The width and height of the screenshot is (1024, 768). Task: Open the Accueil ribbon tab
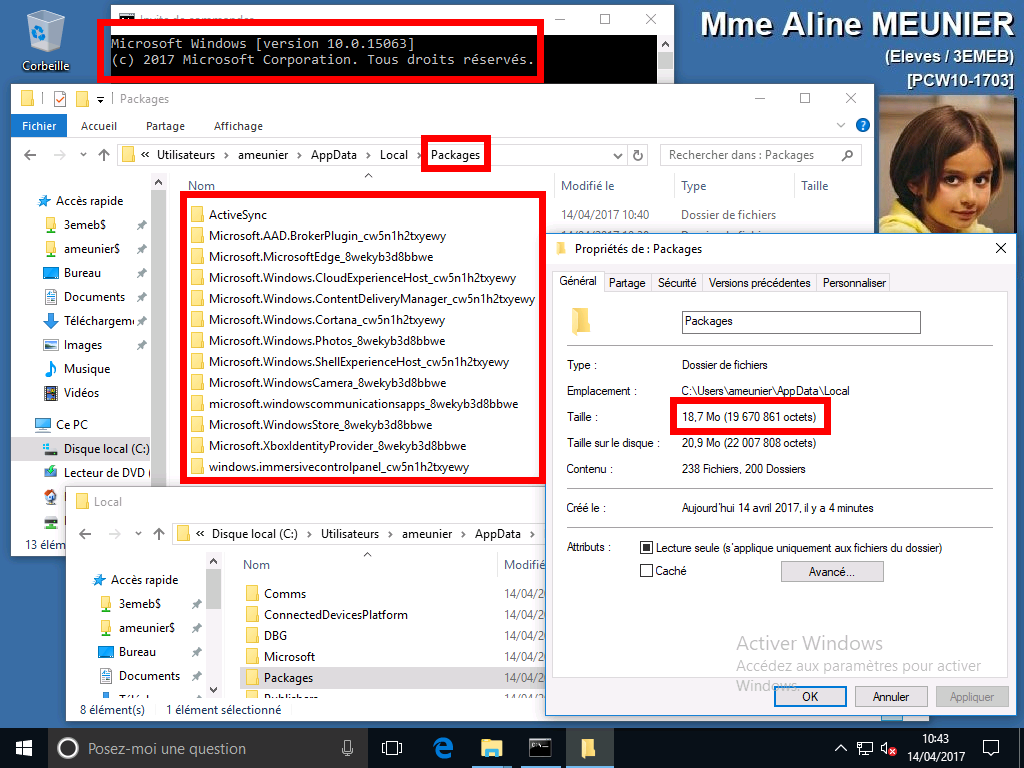99,126
